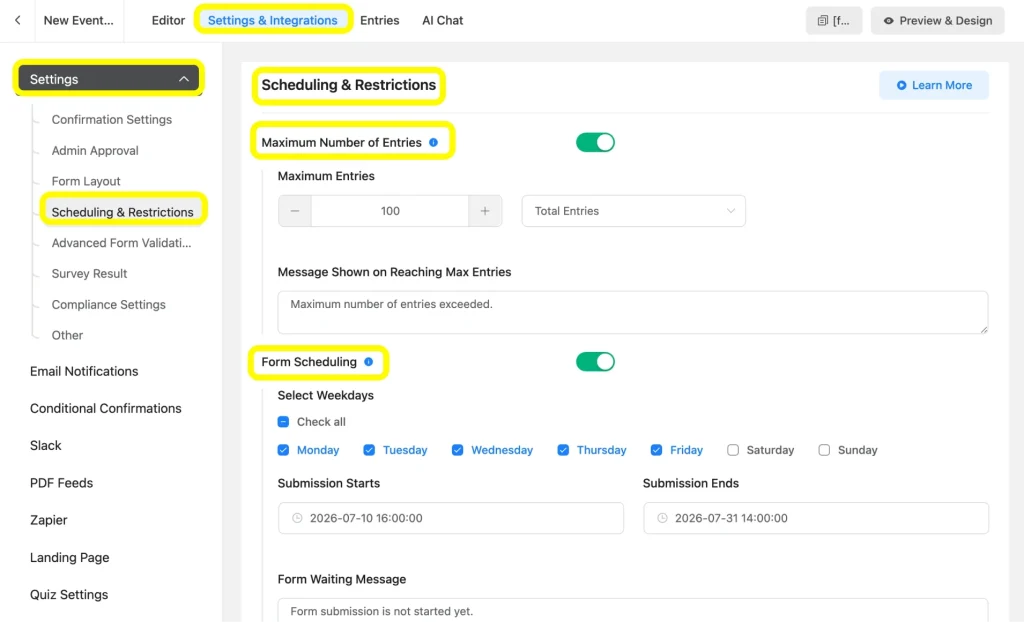1024x622 pixels.
Task: Click the Preview & Design button
Action: 937,20
